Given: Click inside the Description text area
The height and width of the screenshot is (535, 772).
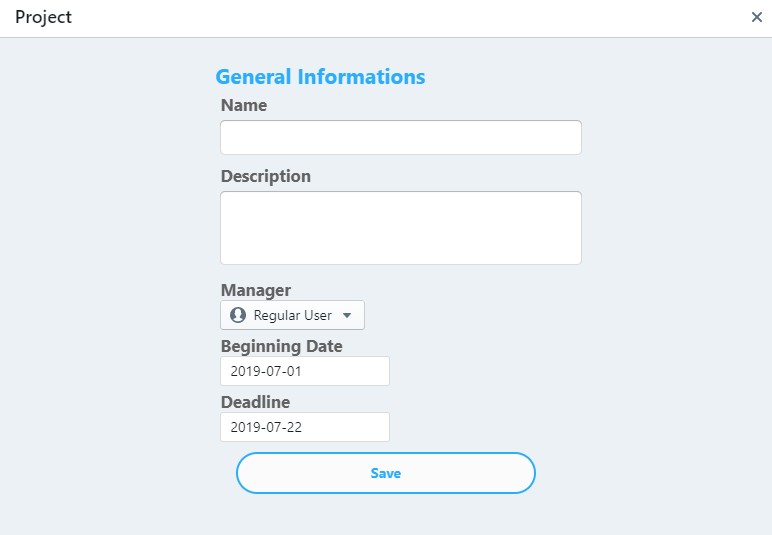Looking at the screenshot, I should [400, 228].
